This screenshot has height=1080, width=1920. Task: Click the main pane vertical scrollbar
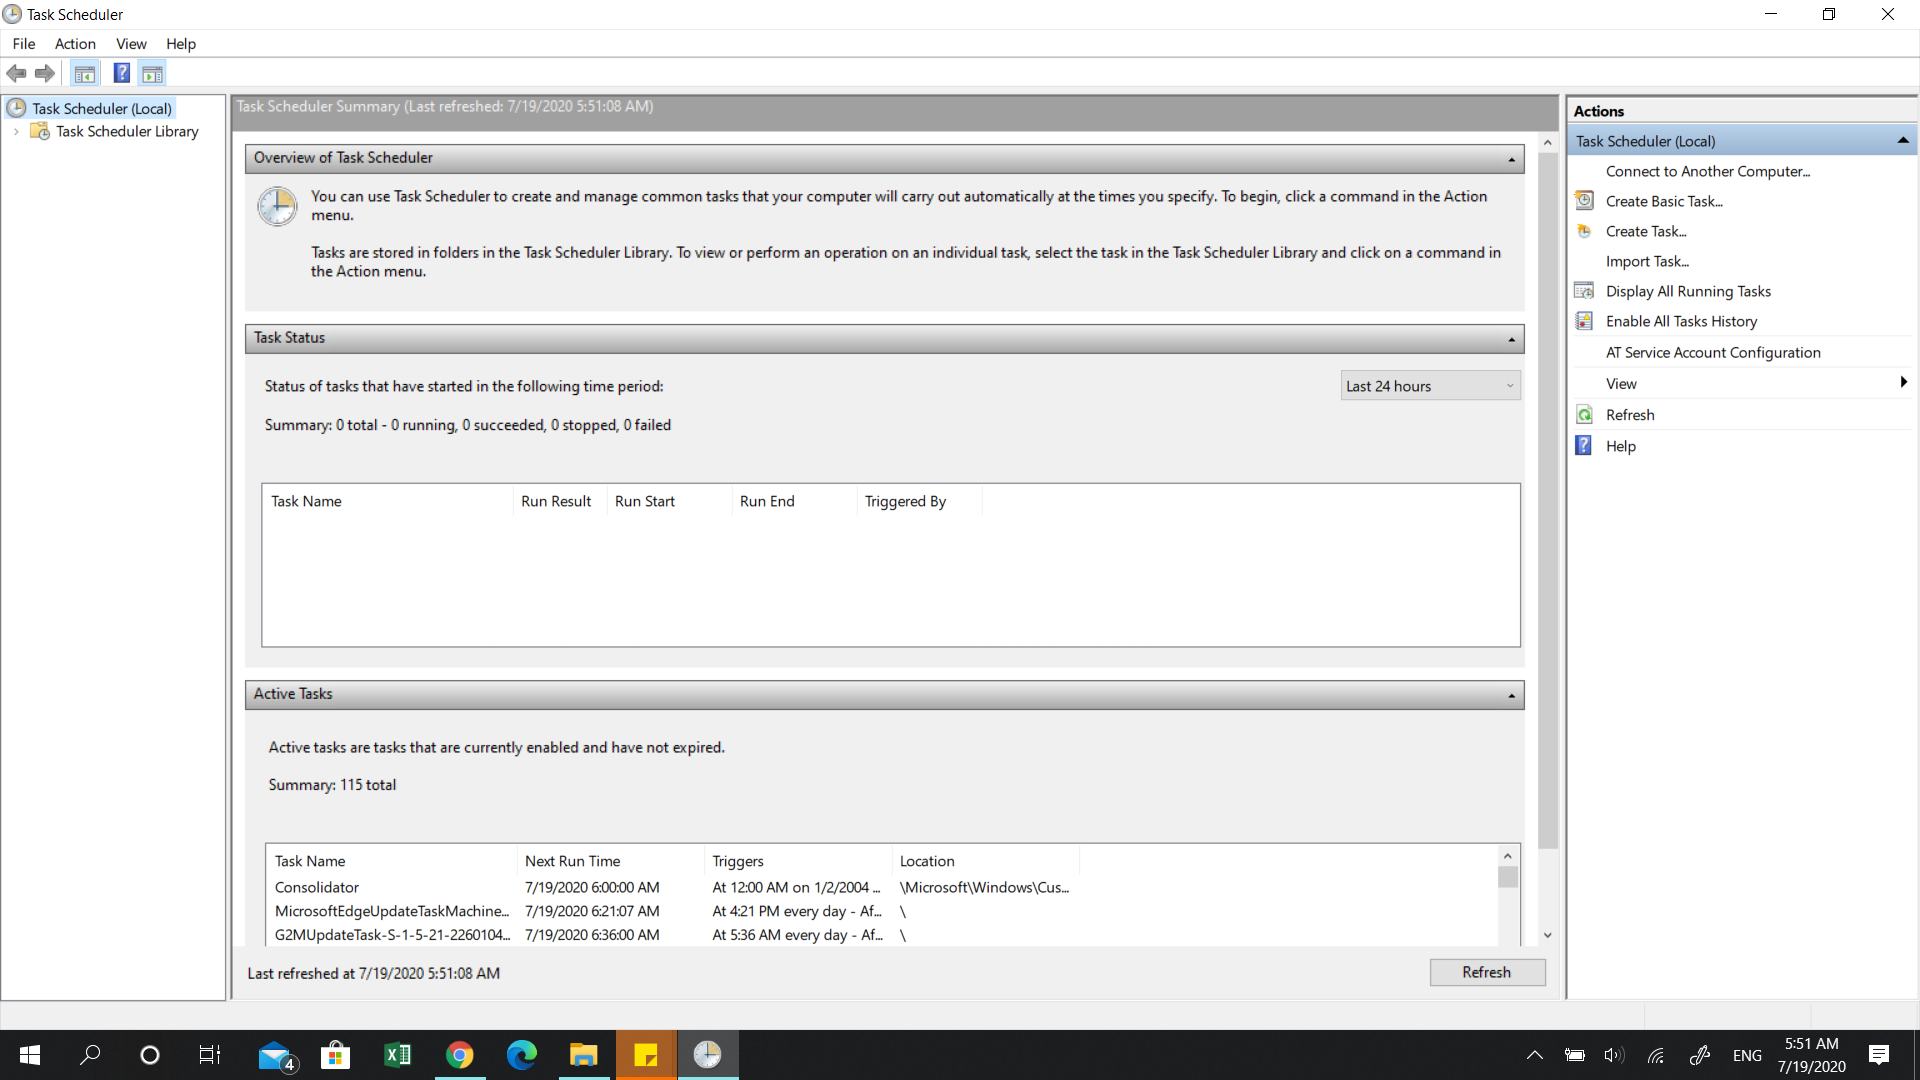(1547, 500)
